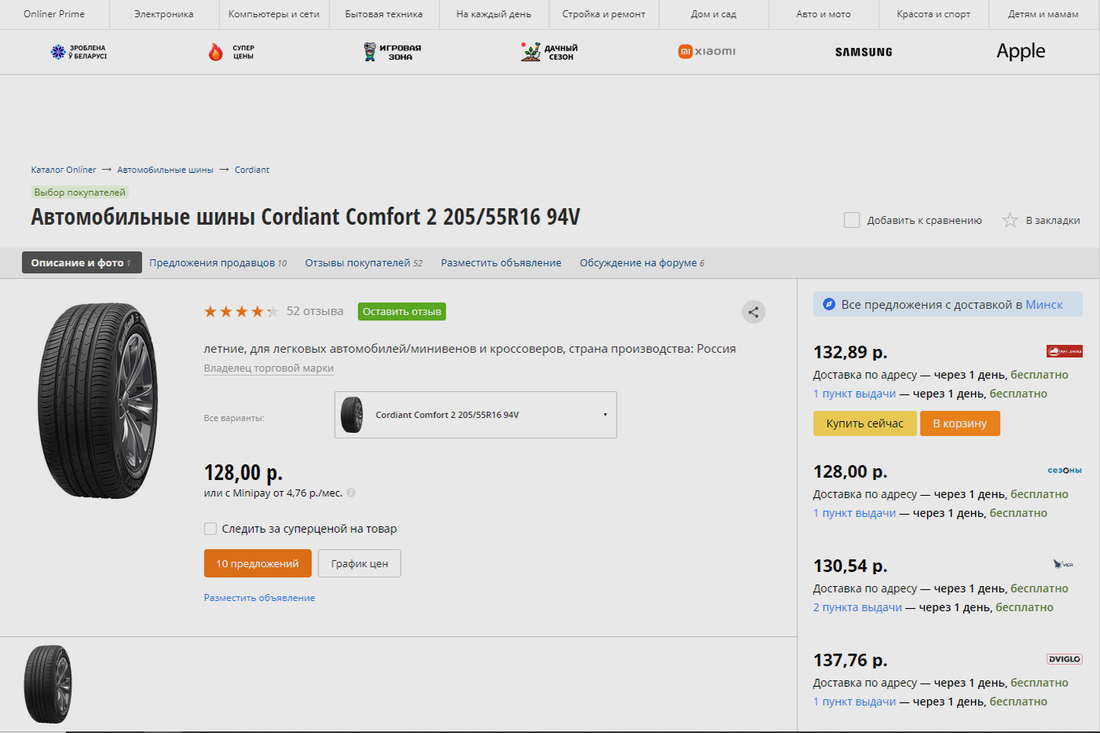Open the График цен button

click(x=359, y=563)
